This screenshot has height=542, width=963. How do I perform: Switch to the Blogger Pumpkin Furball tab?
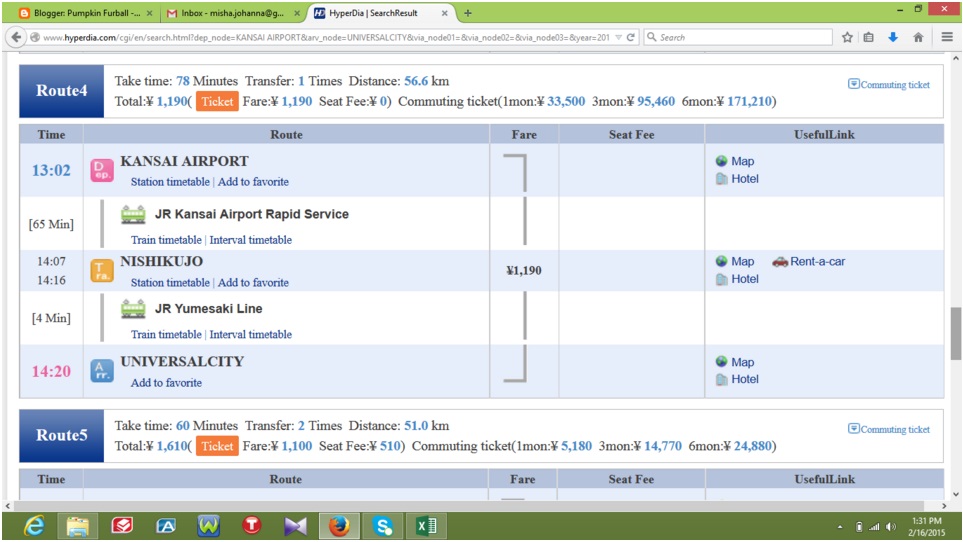coord(80,13)
